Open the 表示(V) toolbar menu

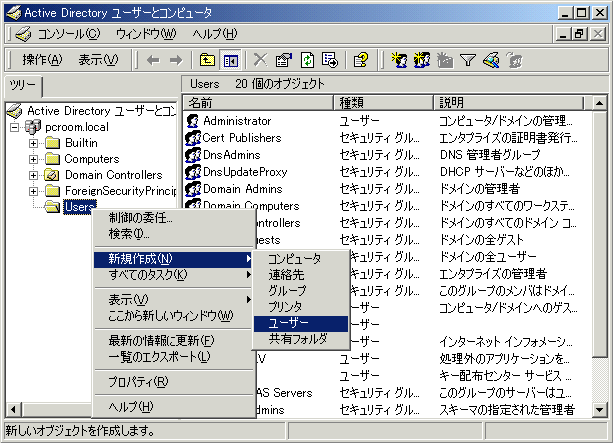(x=98, y=60)
